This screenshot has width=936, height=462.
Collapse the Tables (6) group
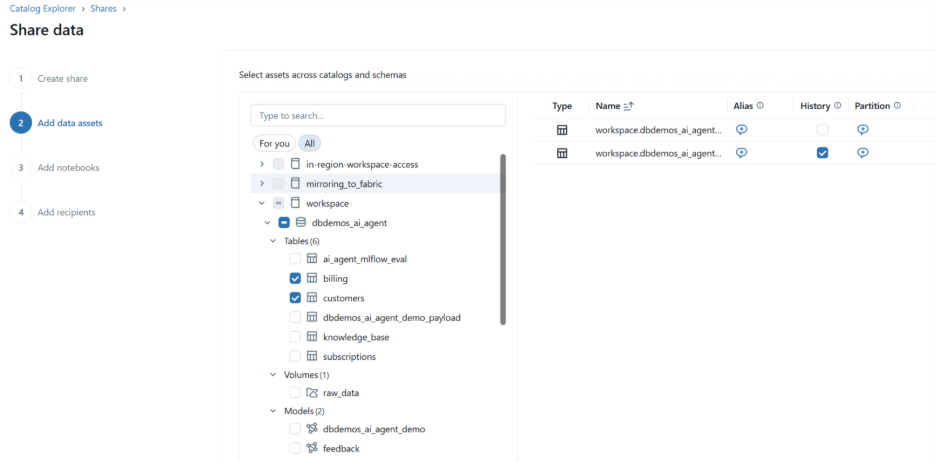tap(273, 241)
